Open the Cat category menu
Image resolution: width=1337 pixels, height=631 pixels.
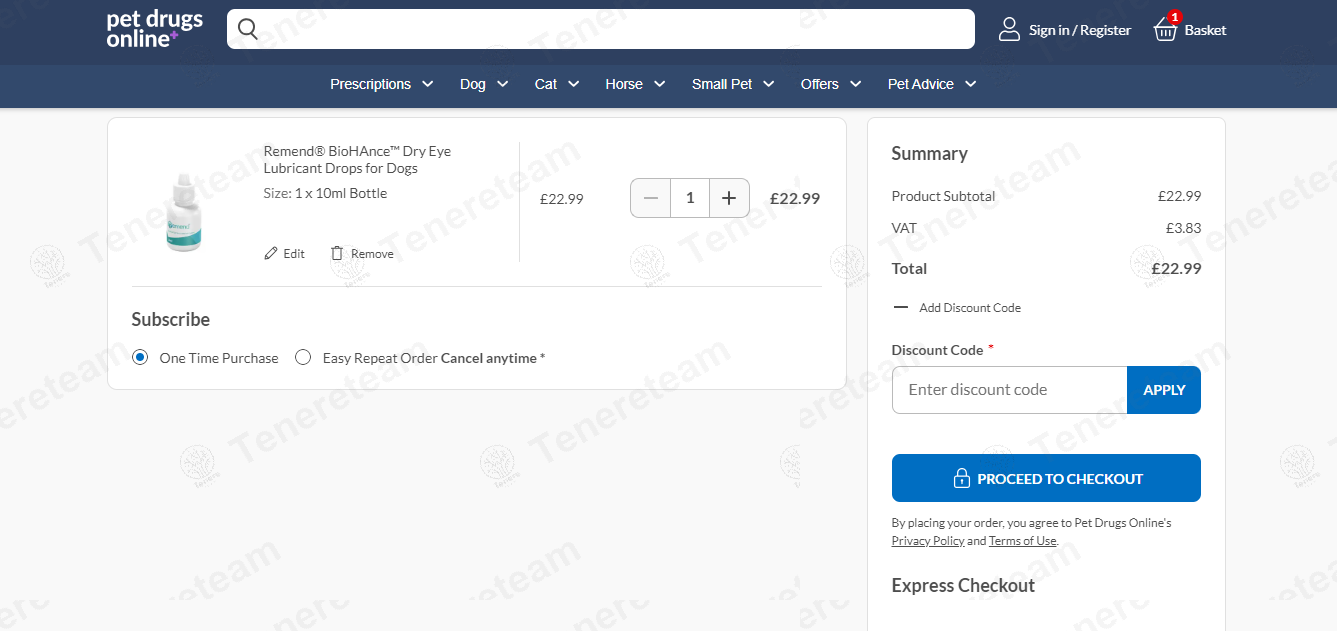(x=557, y=84)
